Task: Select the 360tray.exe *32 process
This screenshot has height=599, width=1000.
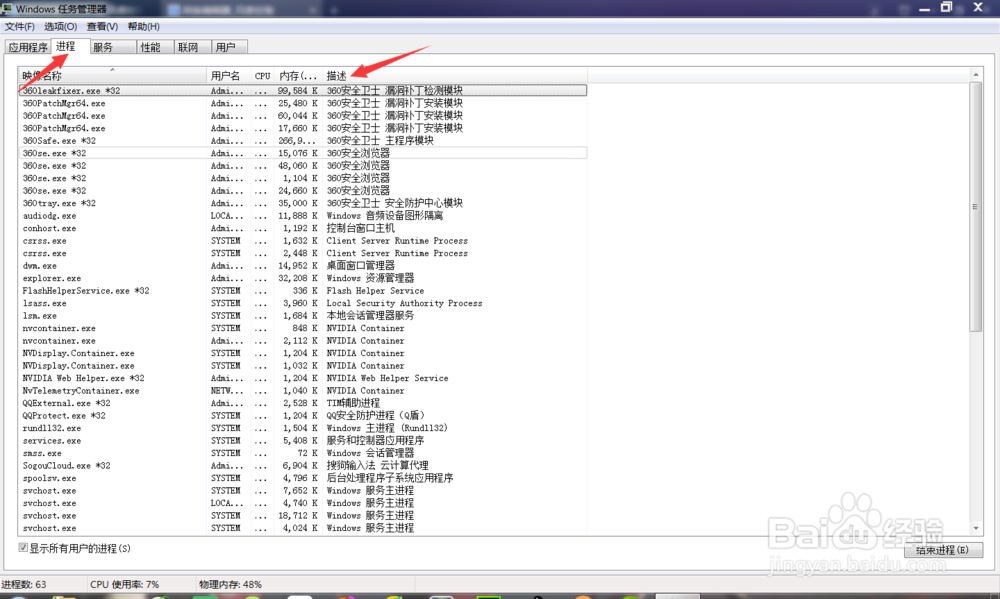Action: [303, 203]
